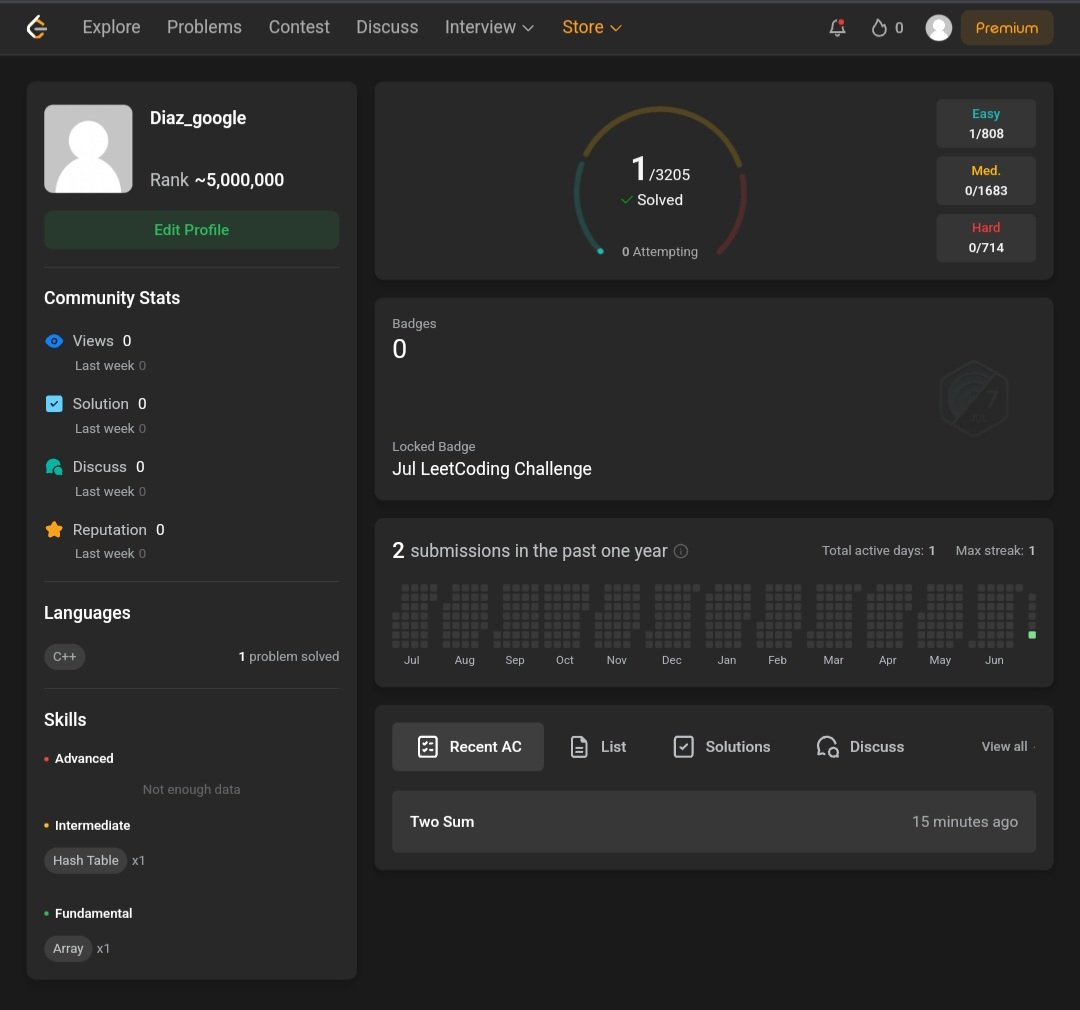1080x1010 pixels.
Task: Click the Array skill tag
Action: tap(68, 949)
